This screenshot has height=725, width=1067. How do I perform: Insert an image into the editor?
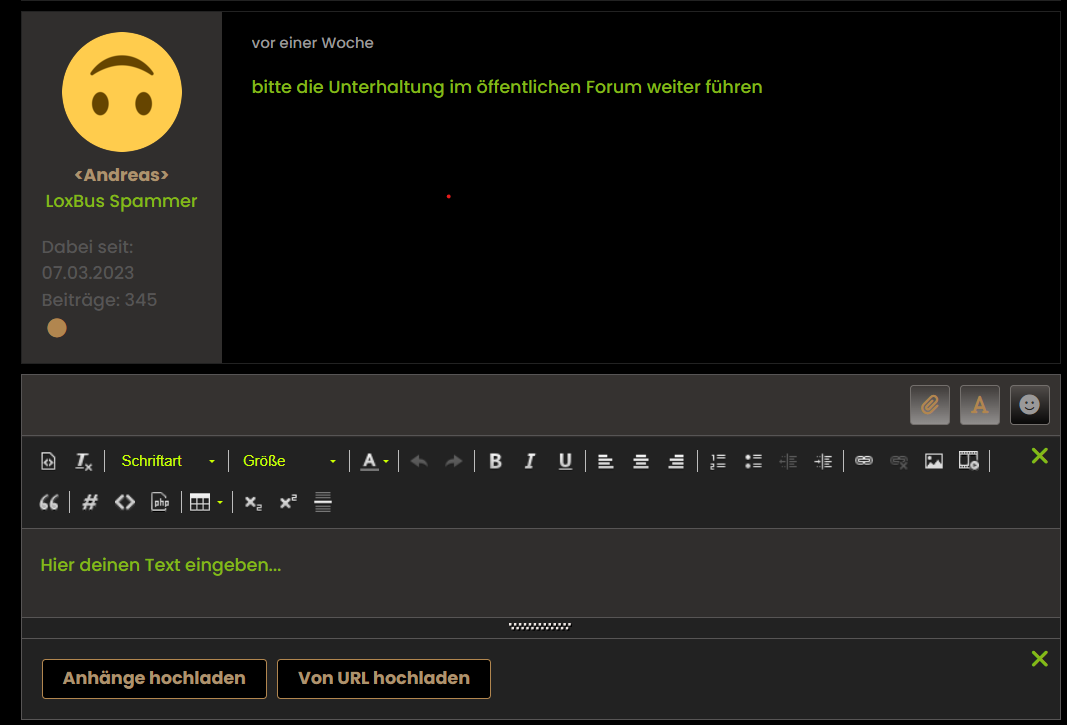click(x=933, y=461)
